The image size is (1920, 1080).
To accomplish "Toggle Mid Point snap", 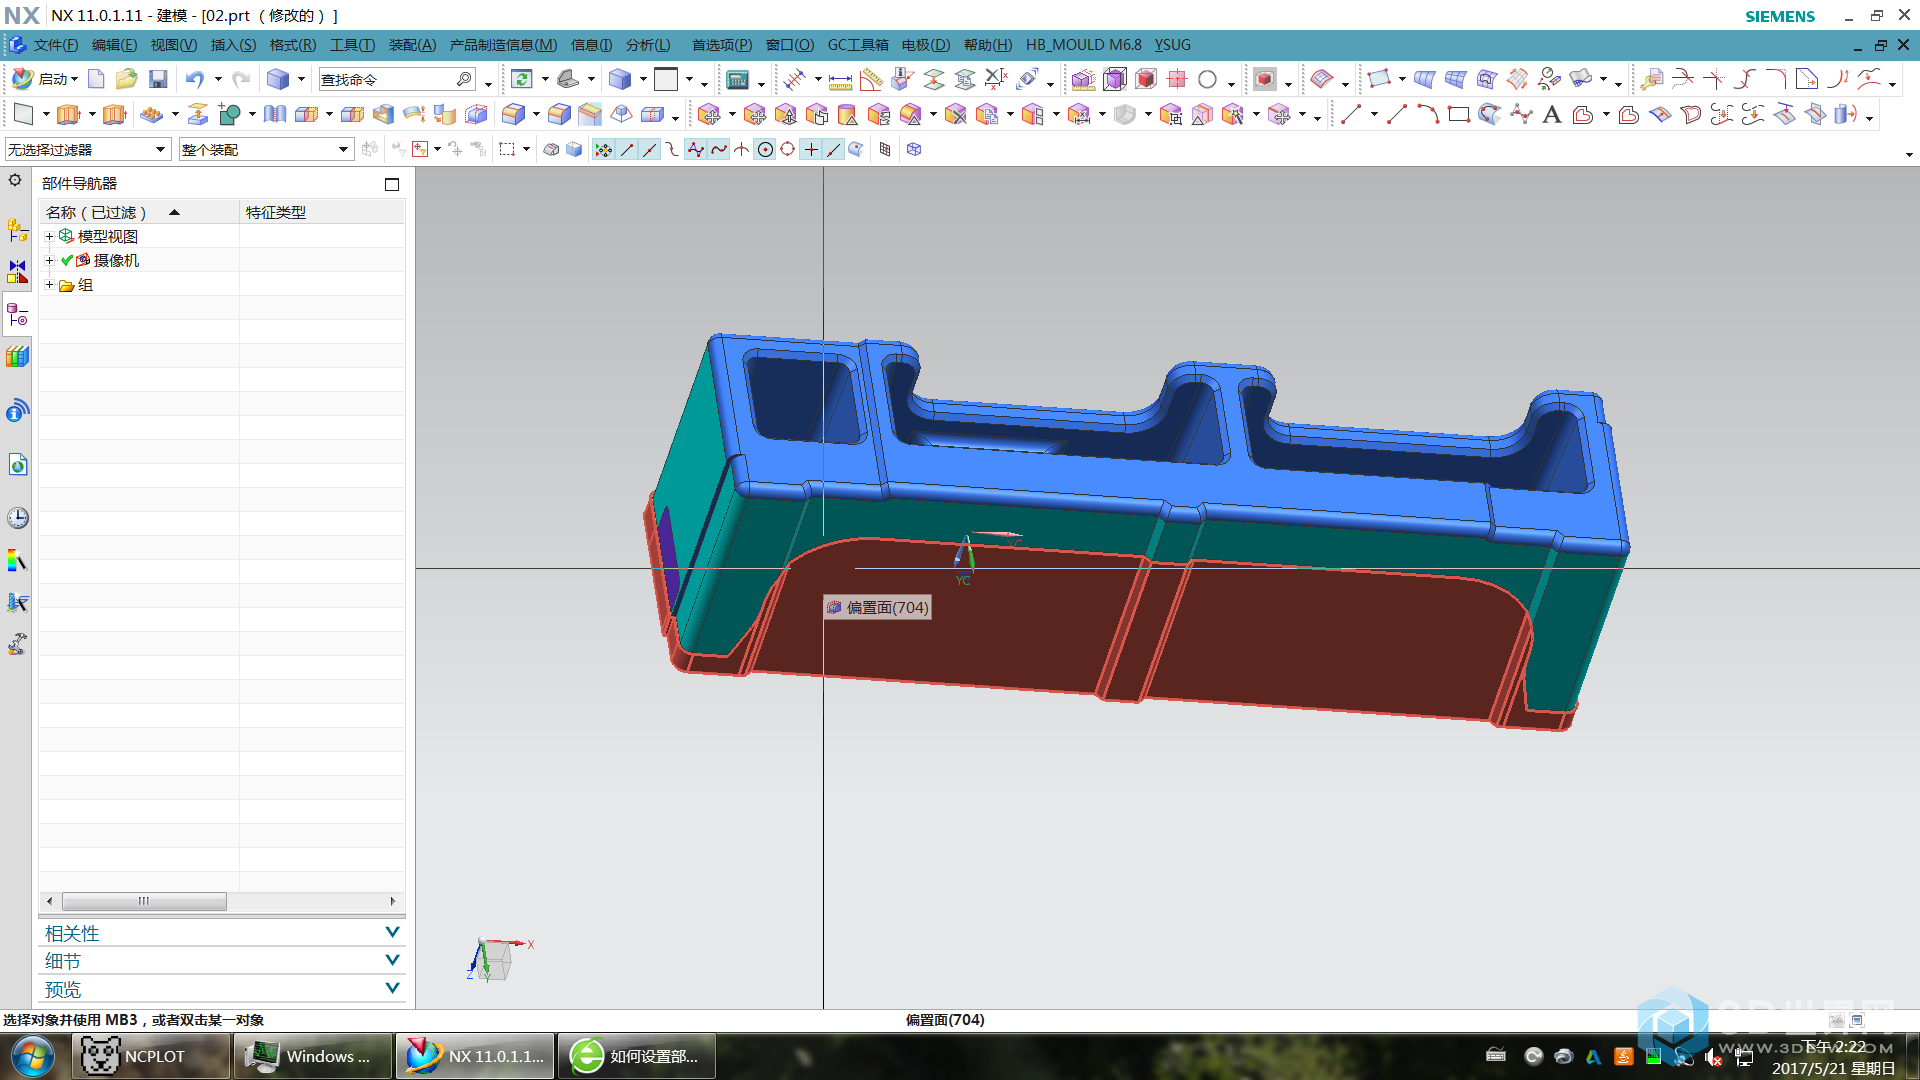I will point(650,150).
